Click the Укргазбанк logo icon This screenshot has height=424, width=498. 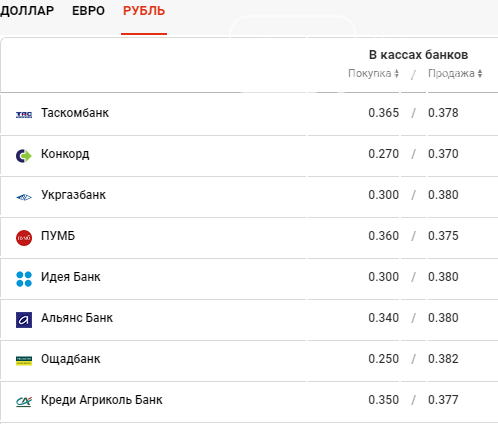click(24, 197)
